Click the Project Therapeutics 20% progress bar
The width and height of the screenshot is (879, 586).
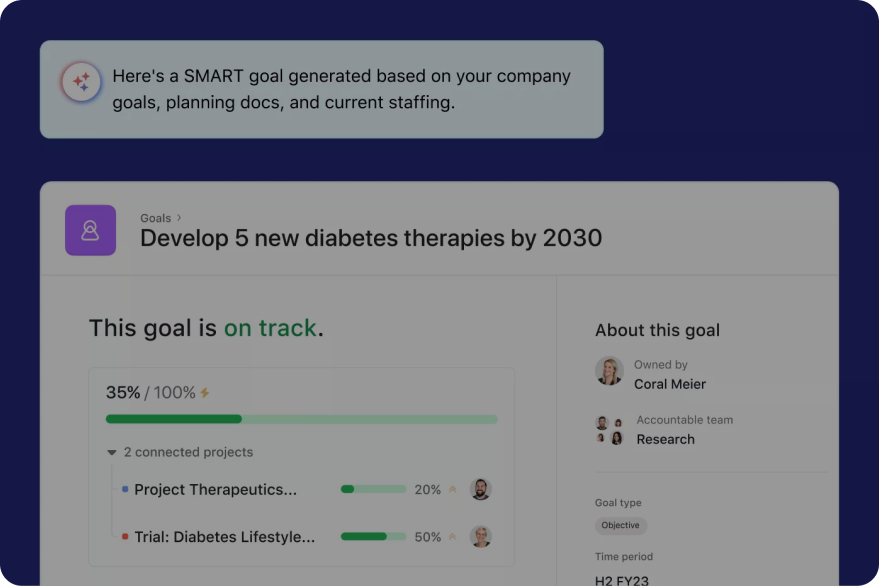click(x=373, y=490)
